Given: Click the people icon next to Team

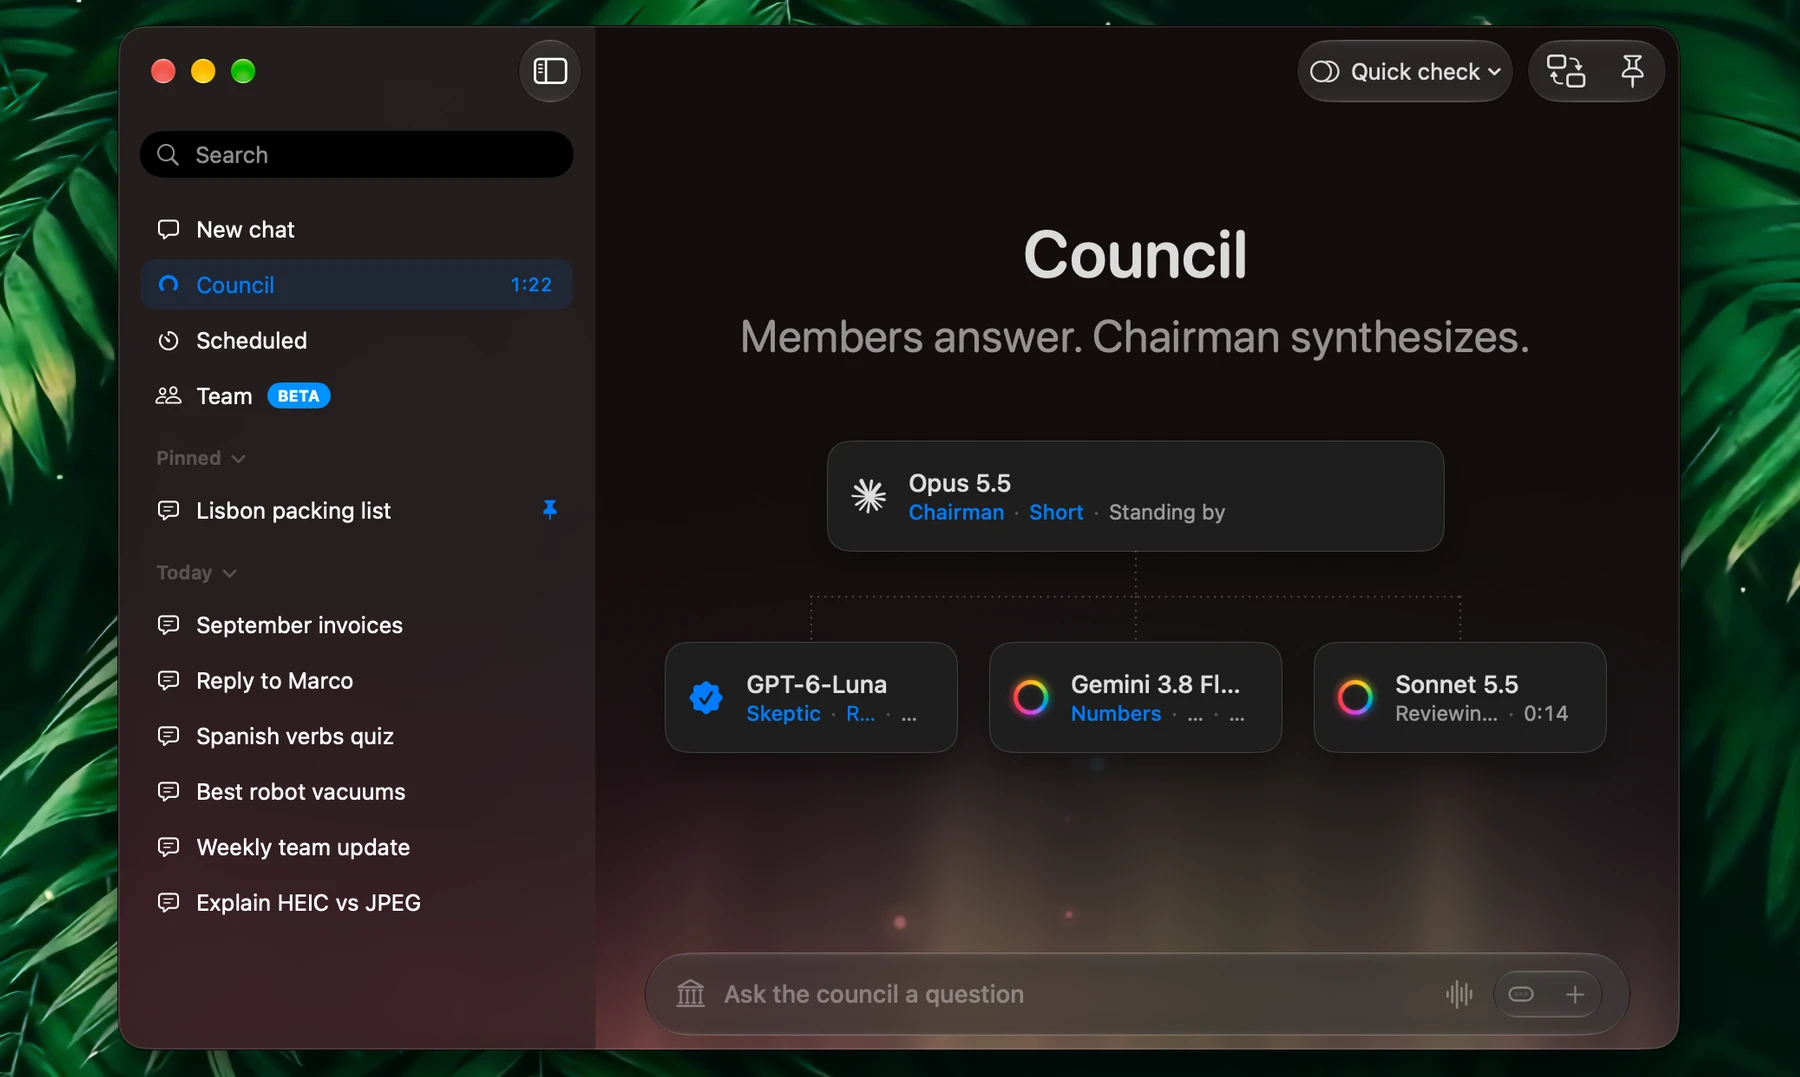Looking at the screenshot, I should (x=168, y=396).
